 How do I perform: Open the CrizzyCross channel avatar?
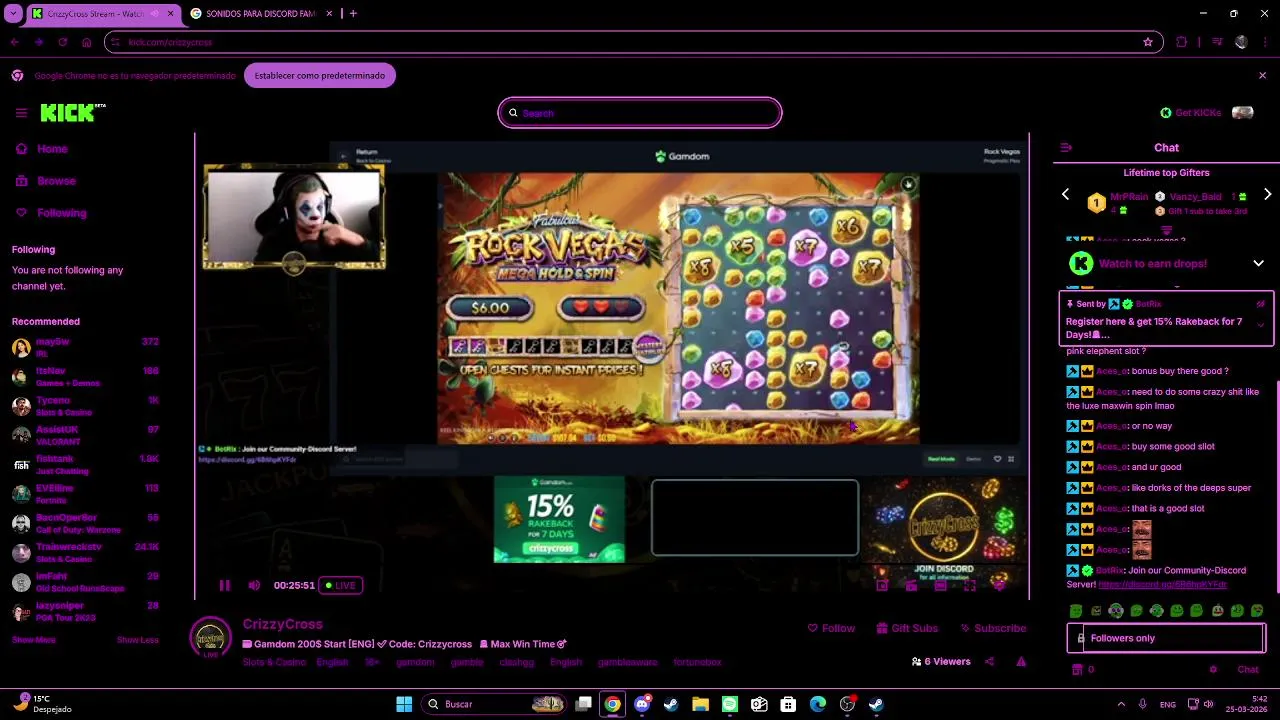(x=210, y=637)
